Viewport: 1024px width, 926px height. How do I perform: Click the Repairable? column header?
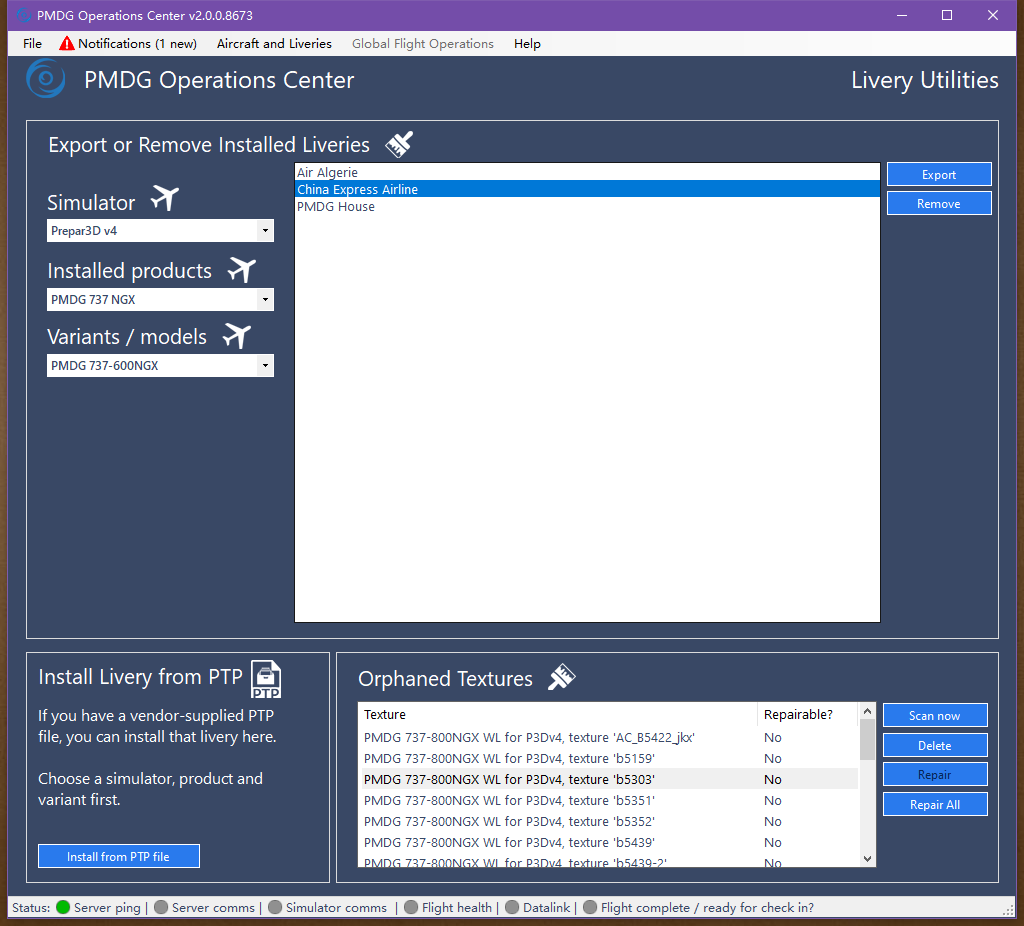pos(807,714)
